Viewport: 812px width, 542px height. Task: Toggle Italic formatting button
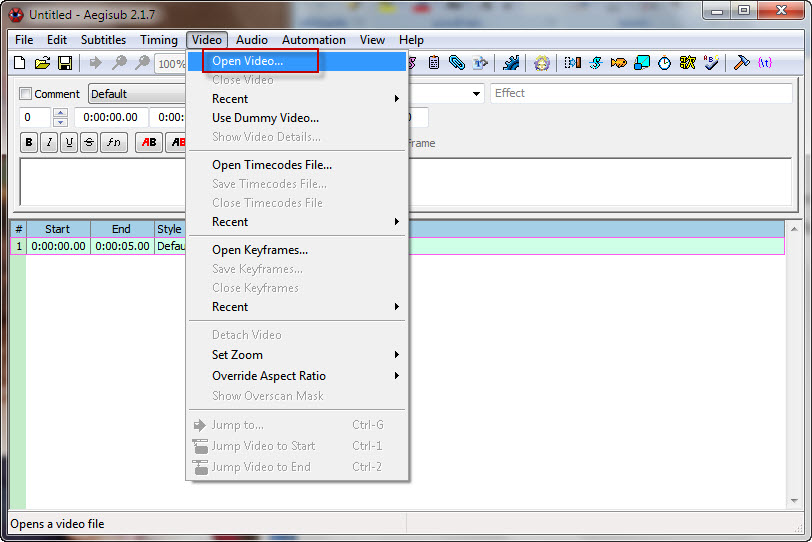click(x=49, y=142)
